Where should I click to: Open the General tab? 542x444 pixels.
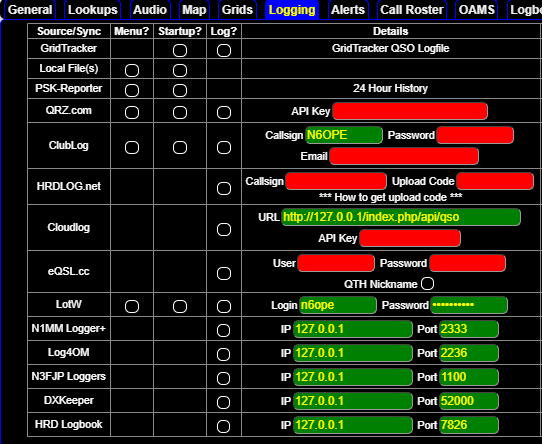click(x=30, y=10)
